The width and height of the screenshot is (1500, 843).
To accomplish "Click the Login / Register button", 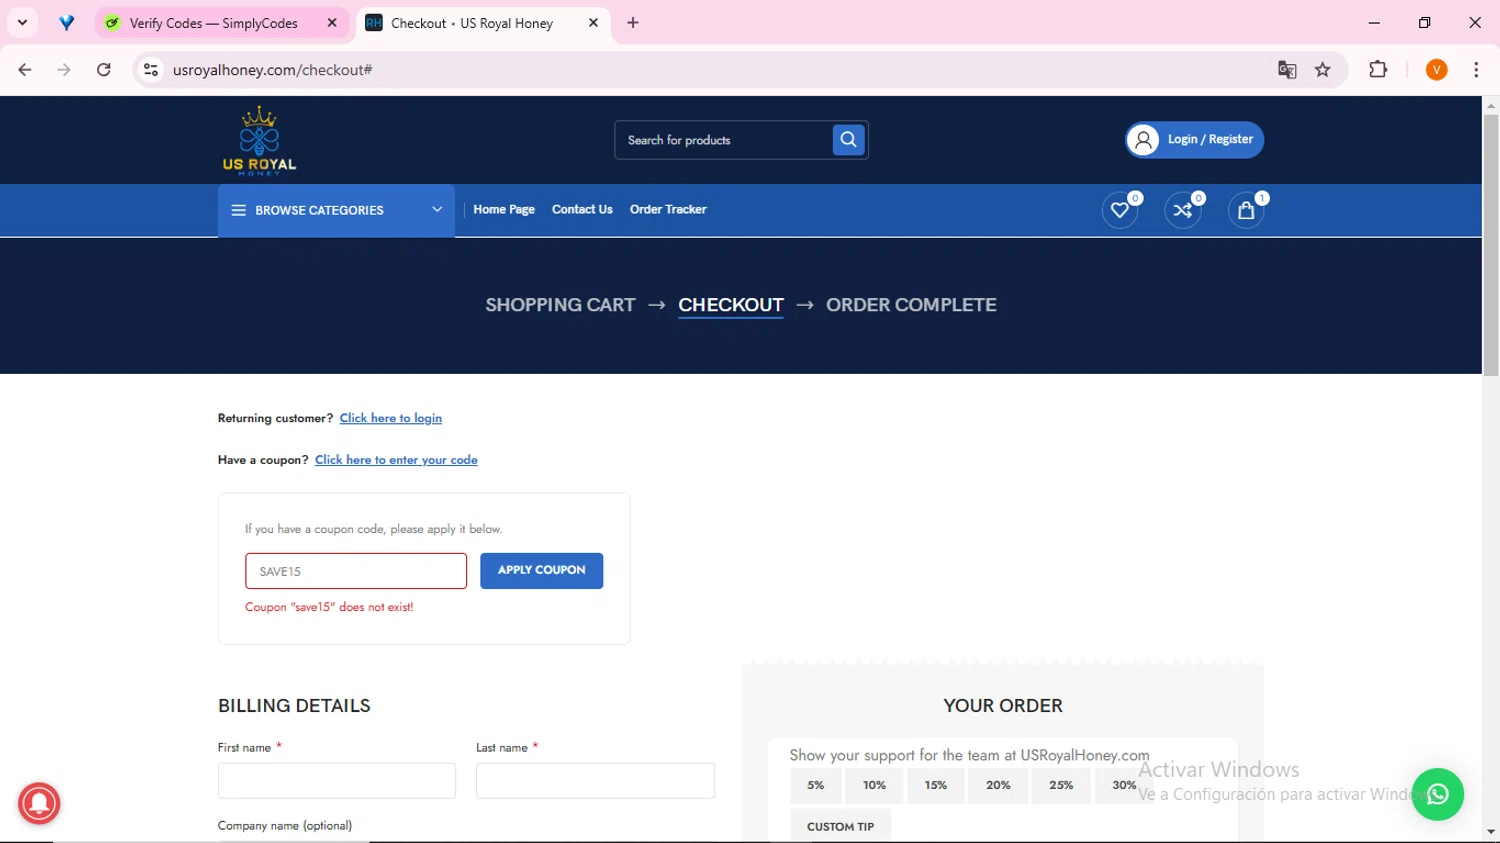I will click(x=1195, y=140).
